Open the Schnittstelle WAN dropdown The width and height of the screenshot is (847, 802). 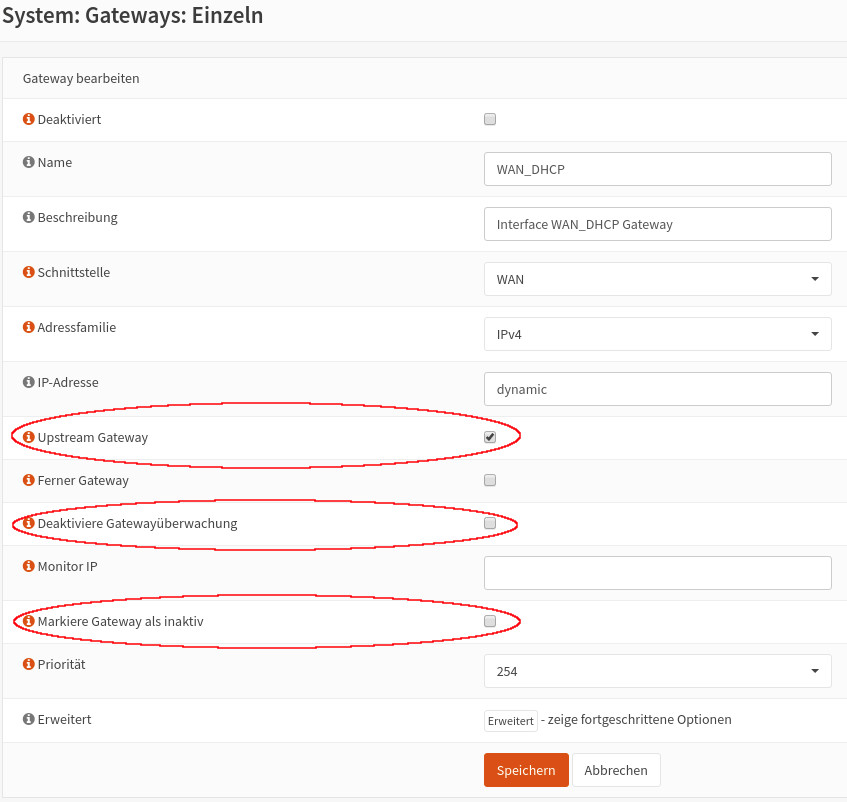[x=657, y=279]
